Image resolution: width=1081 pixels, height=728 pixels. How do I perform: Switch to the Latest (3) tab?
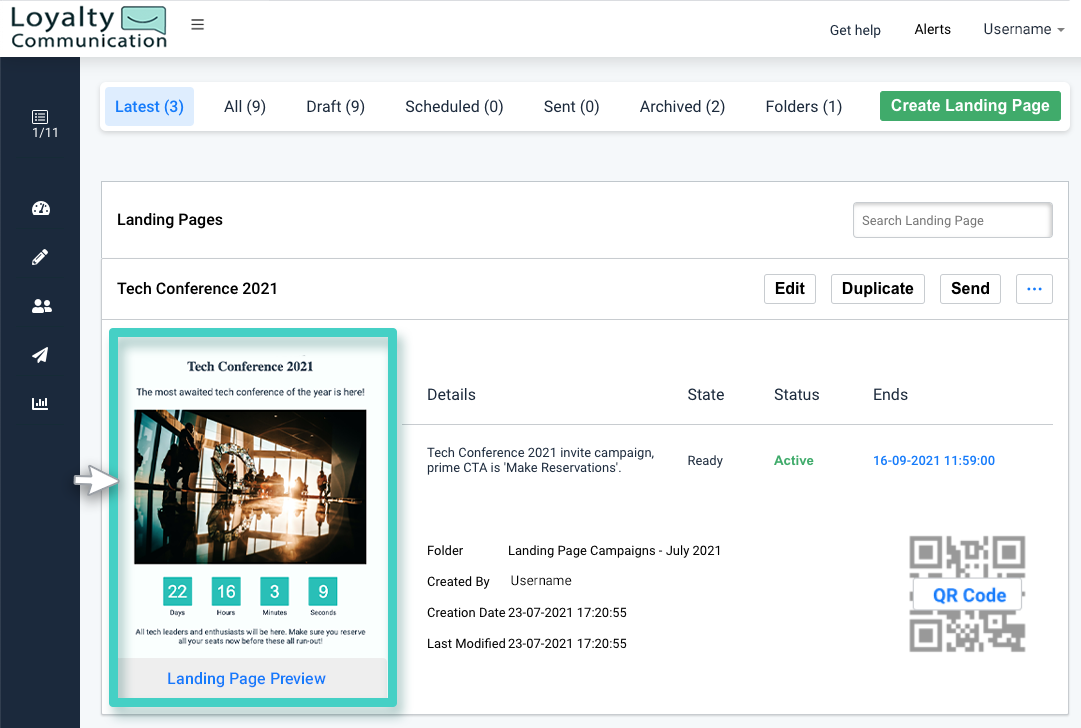149,106
